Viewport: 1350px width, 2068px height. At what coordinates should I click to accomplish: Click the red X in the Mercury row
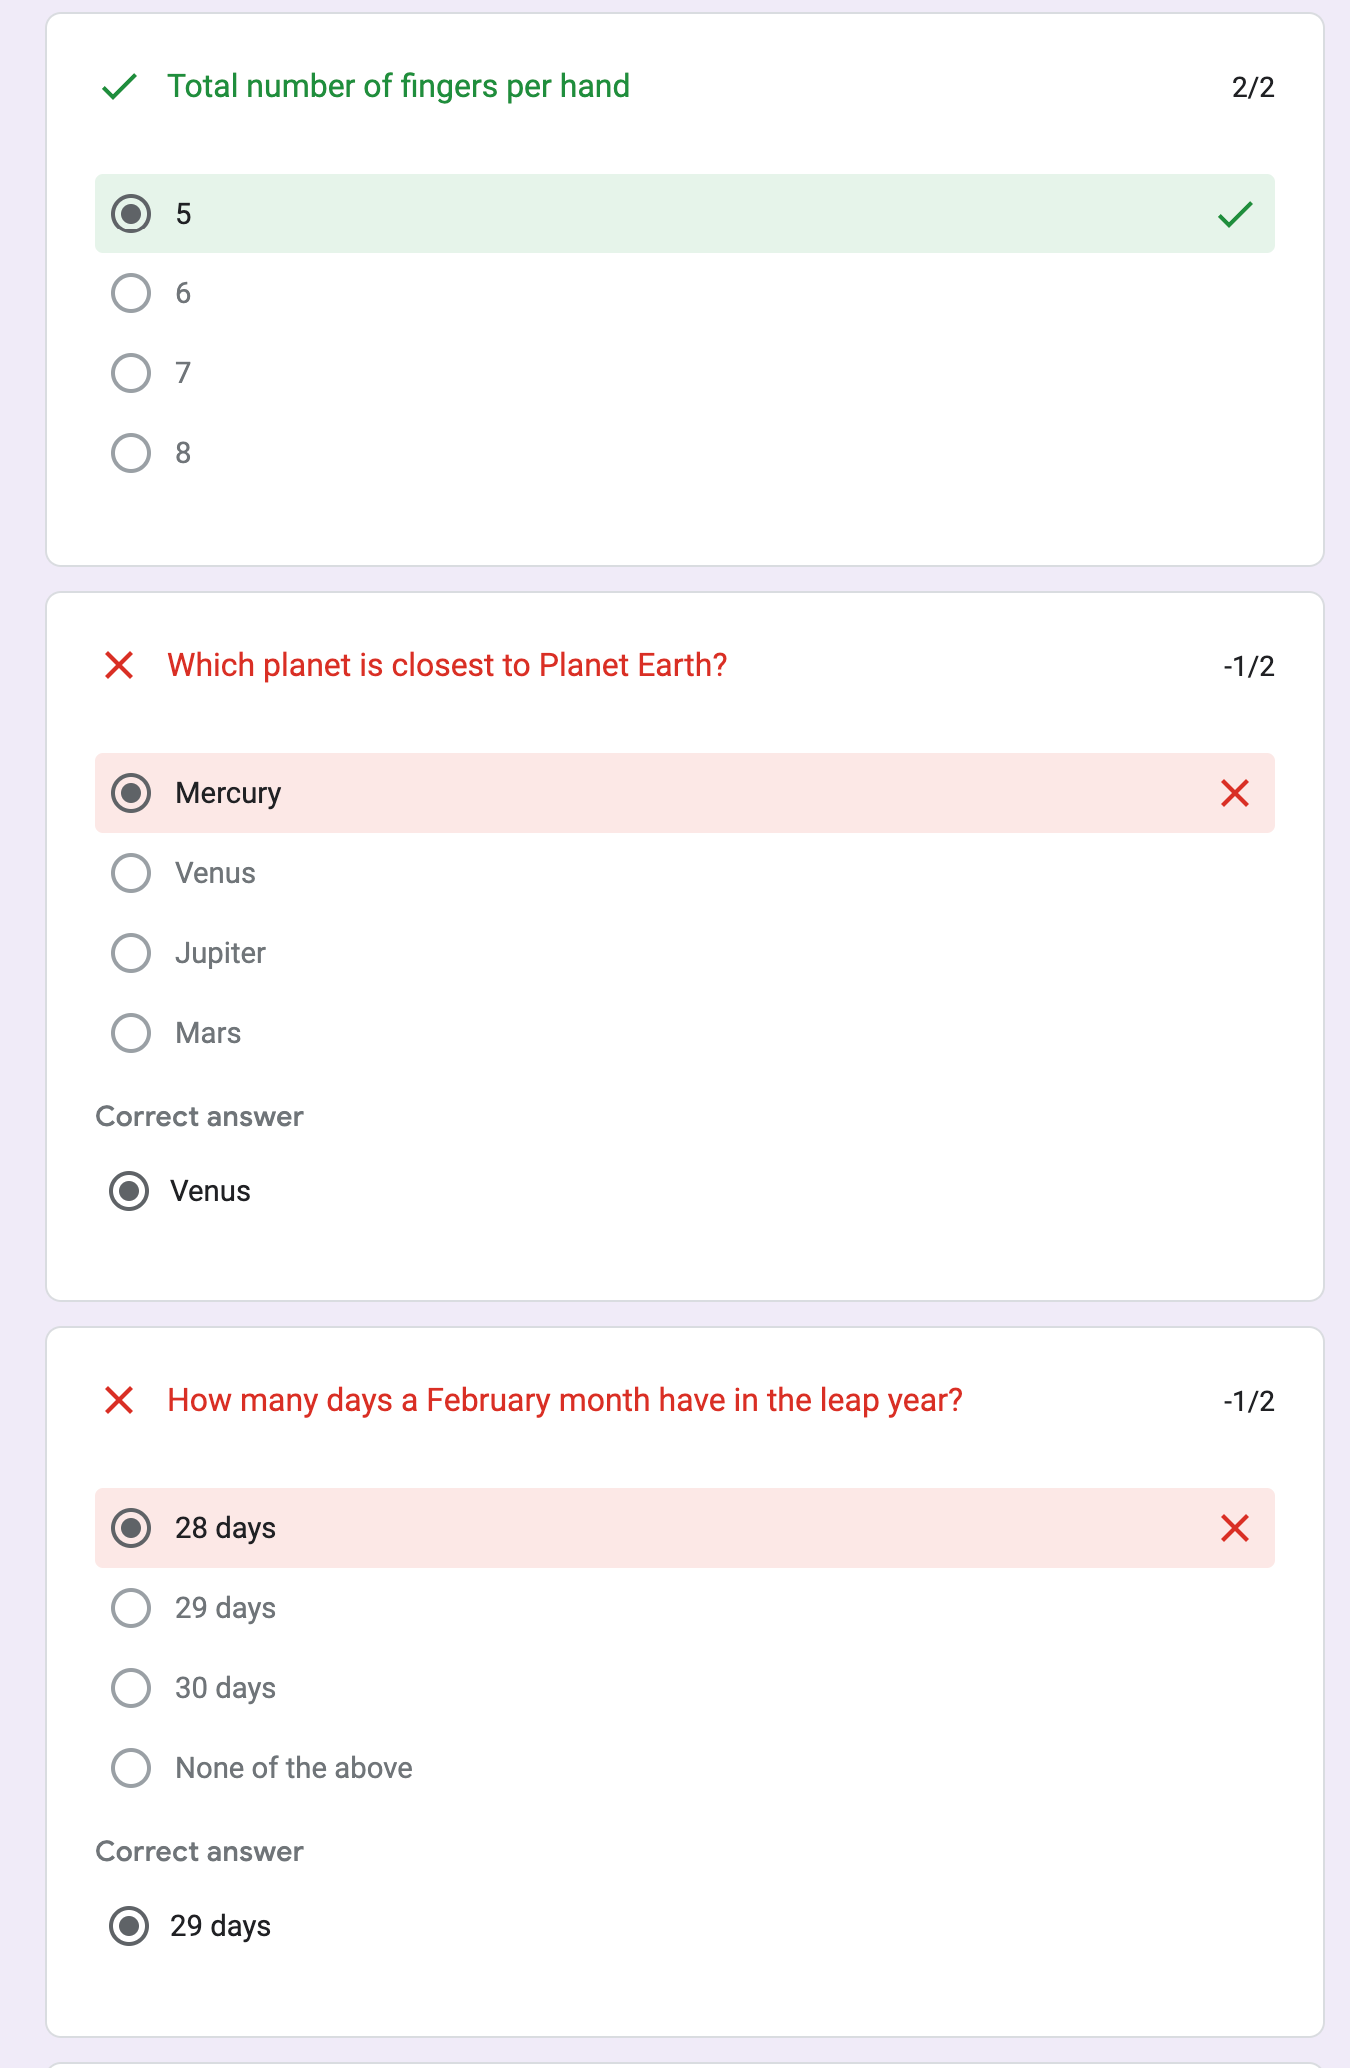pos(1235,793)
